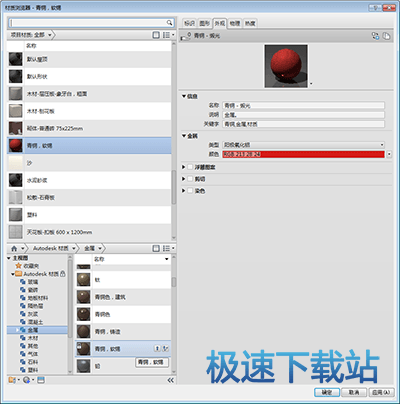Click the search magnifier icon
Screen dimensions: 400x404
[169, 23]
